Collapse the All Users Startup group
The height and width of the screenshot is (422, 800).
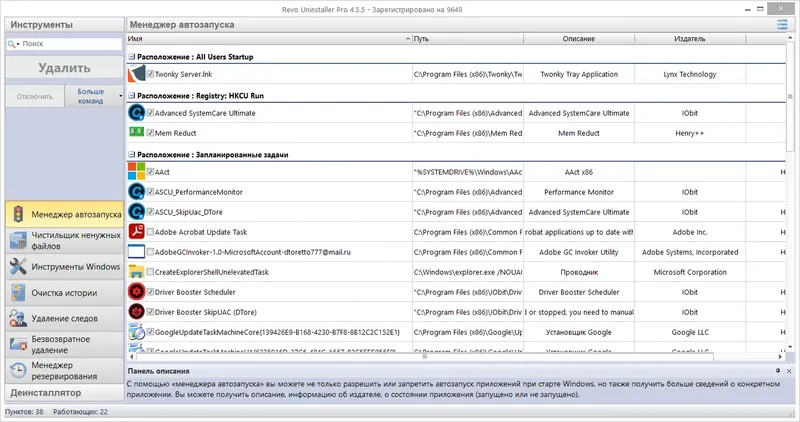132,57
